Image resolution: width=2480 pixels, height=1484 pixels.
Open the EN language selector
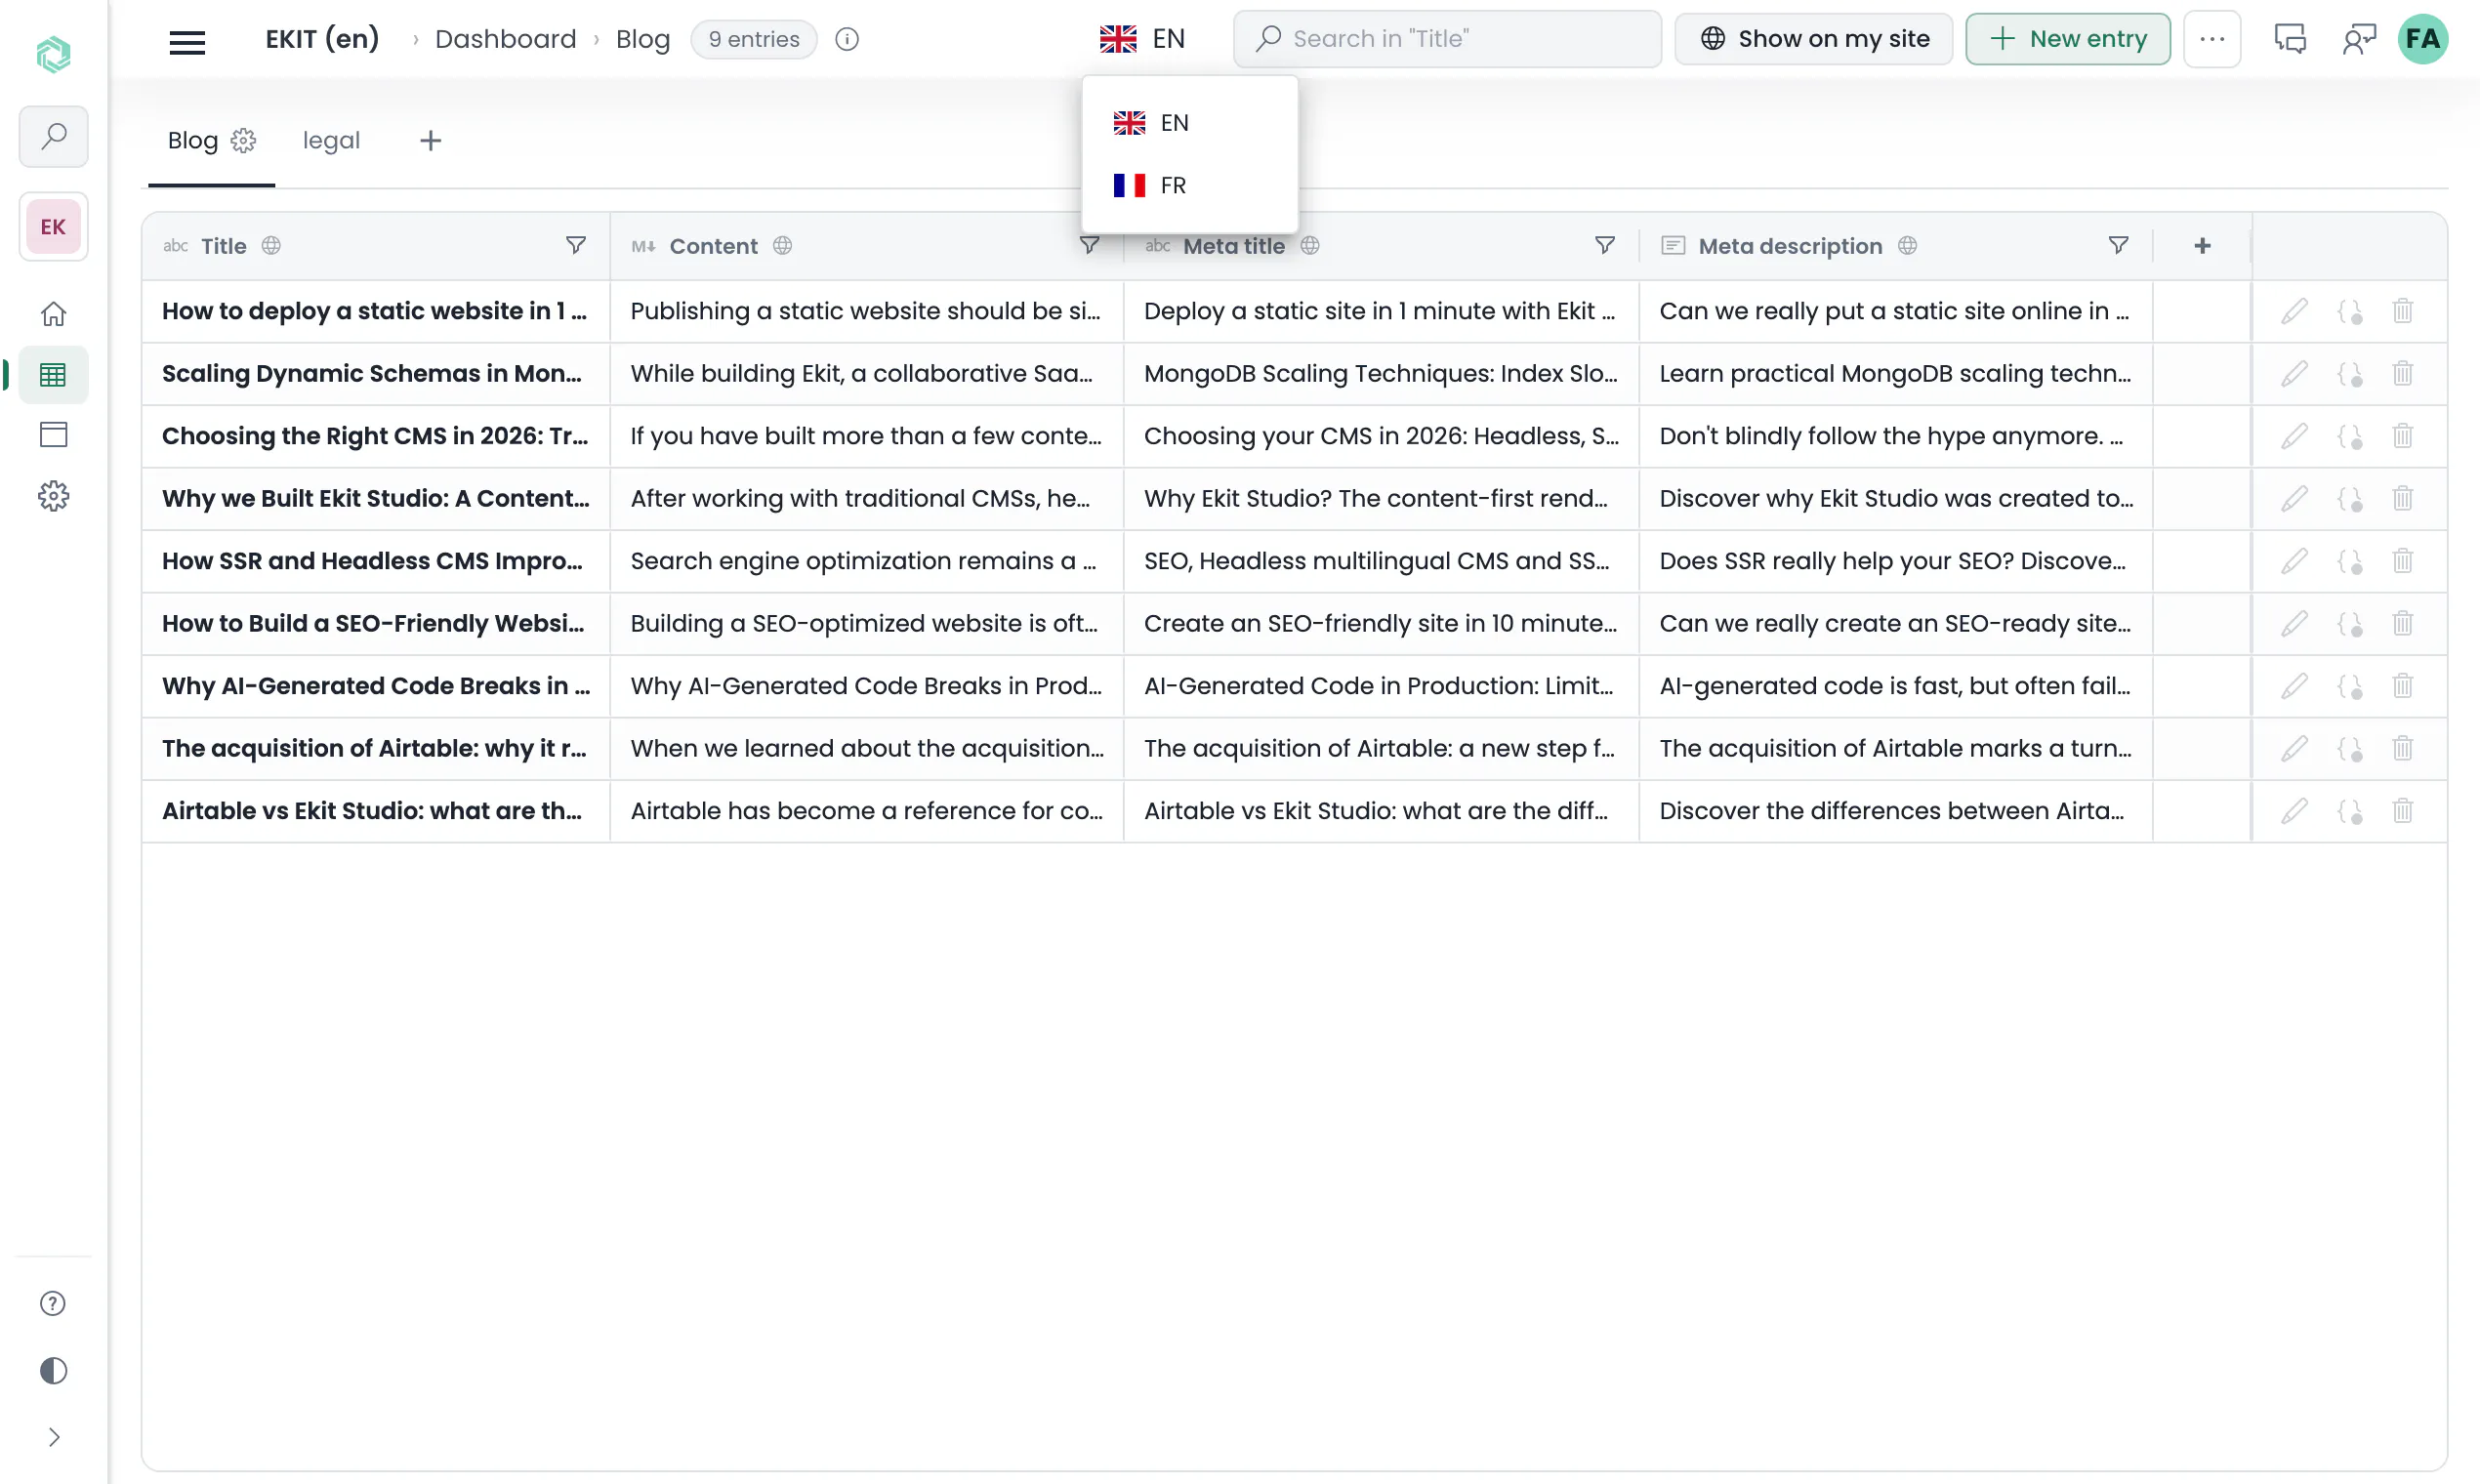tap(1142, 39)
